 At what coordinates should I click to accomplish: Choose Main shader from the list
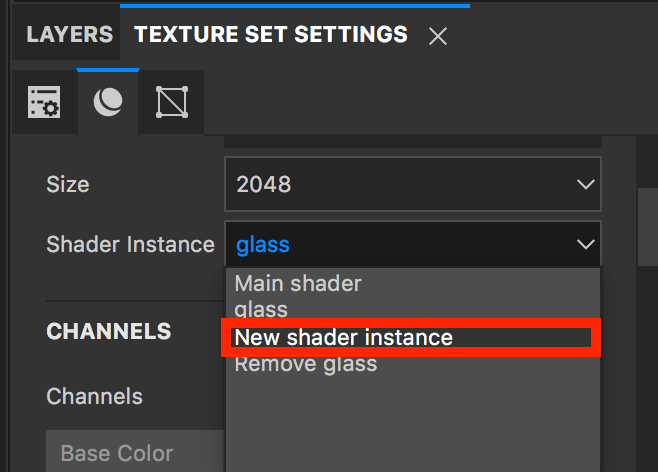point(298,283)
